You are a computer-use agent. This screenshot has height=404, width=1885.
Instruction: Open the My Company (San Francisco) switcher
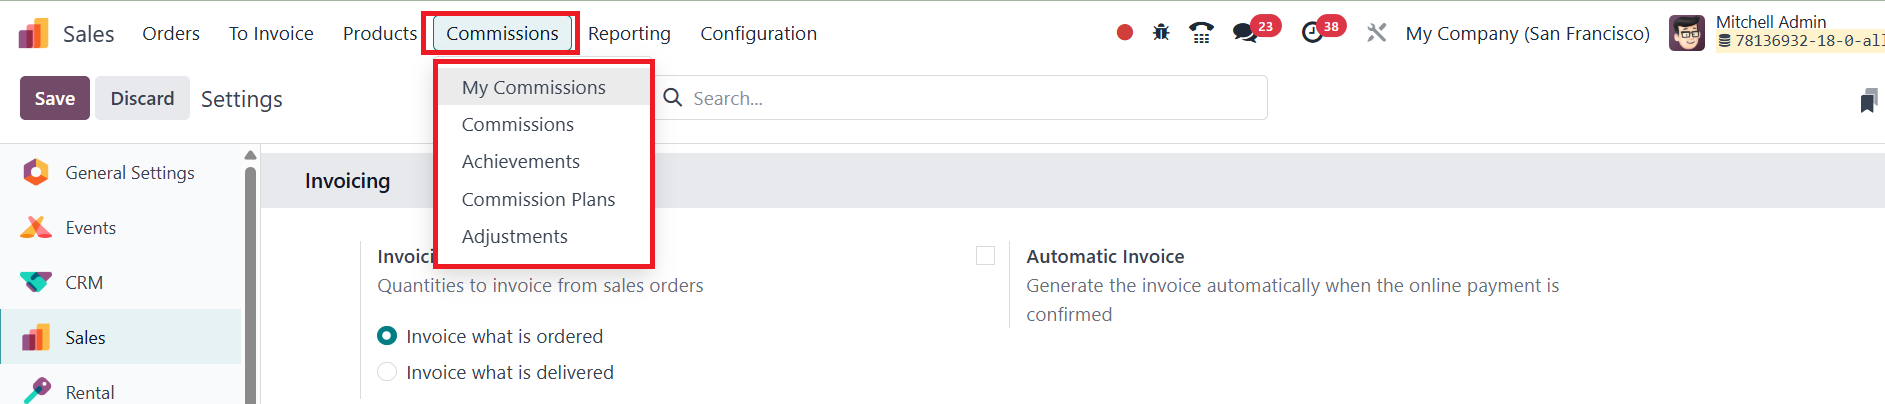point(1527,33)
